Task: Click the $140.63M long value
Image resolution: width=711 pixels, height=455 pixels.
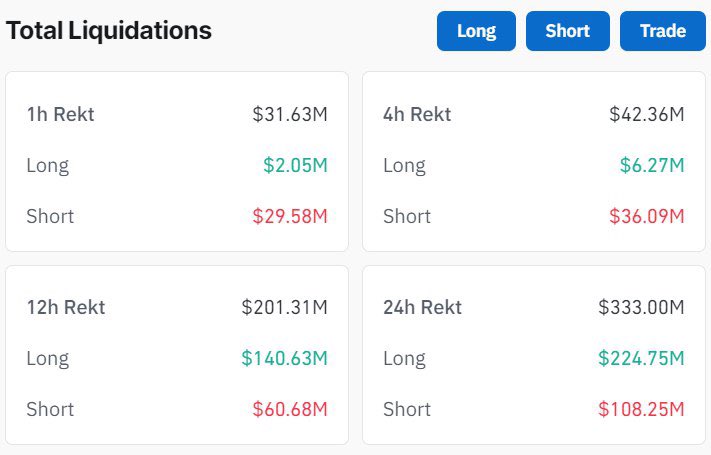Action: [284, 358]
